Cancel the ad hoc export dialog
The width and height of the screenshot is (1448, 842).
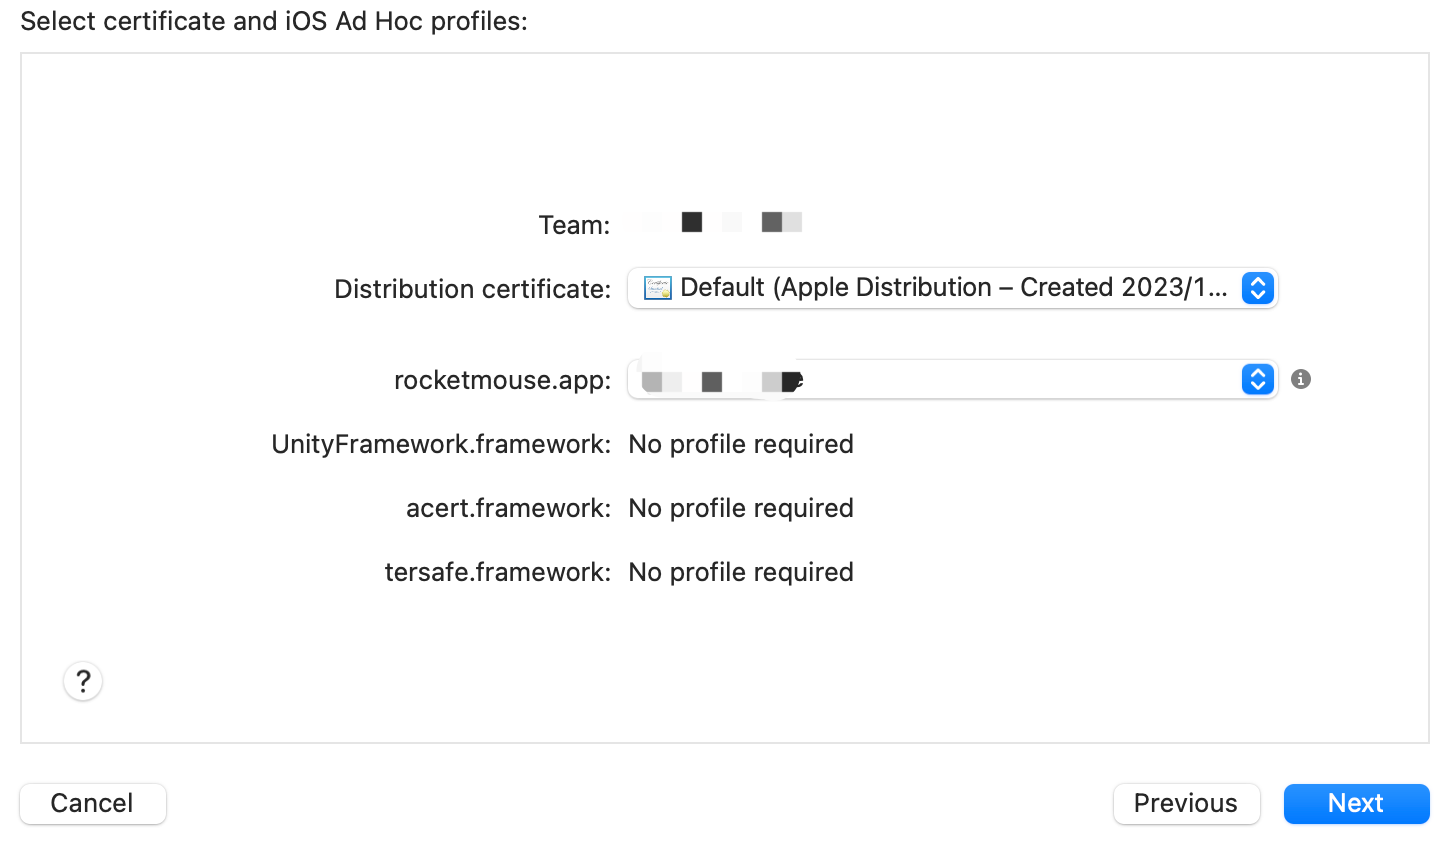(x=92, y=803)
